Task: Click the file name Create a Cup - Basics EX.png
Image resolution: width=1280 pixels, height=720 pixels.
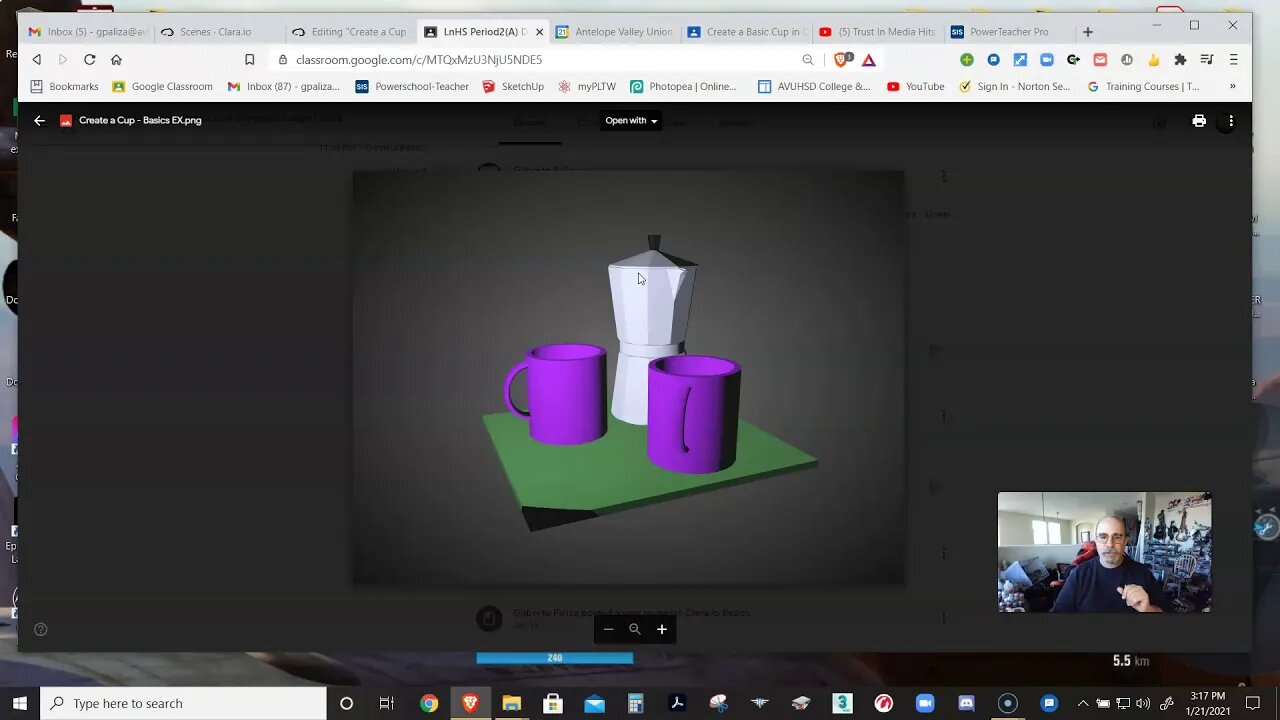Action: coord(140,121)
